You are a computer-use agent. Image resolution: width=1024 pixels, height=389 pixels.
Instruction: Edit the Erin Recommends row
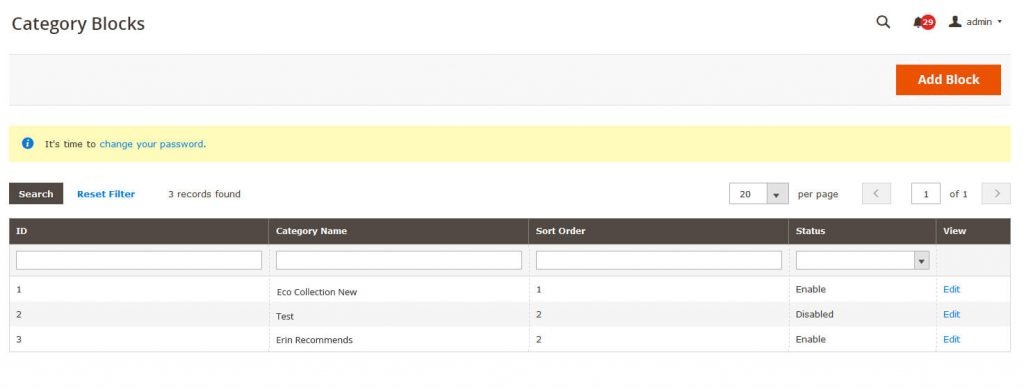(952, 339)
